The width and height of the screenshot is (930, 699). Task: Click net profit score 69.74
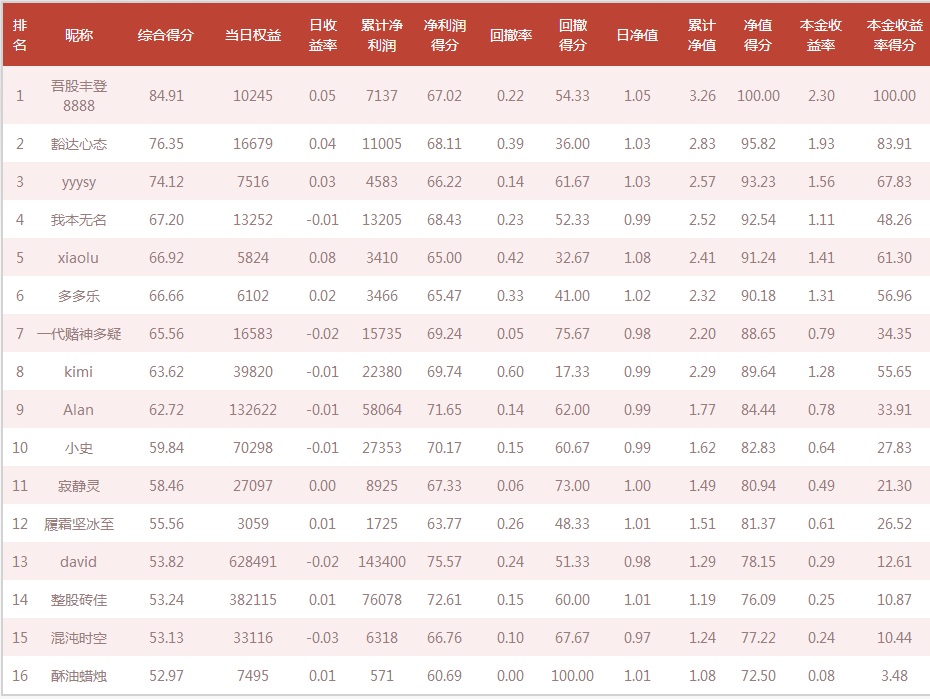(x=444, y=371)
